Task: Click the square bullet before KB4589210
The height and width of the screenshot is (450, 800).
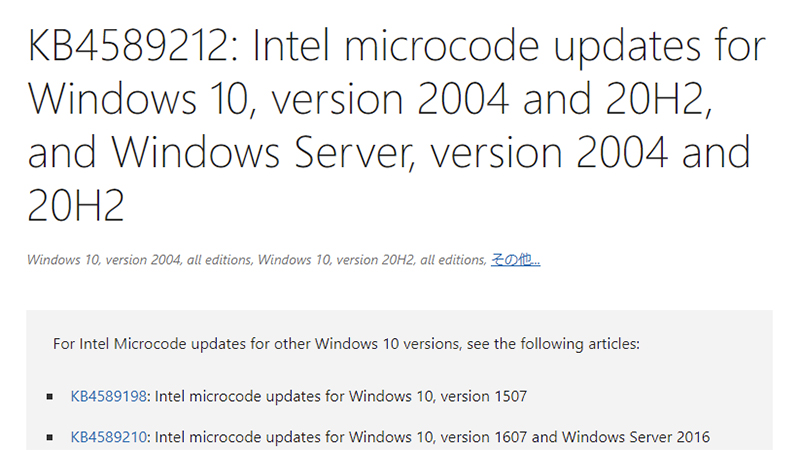Action: click(x=50, y=438)
